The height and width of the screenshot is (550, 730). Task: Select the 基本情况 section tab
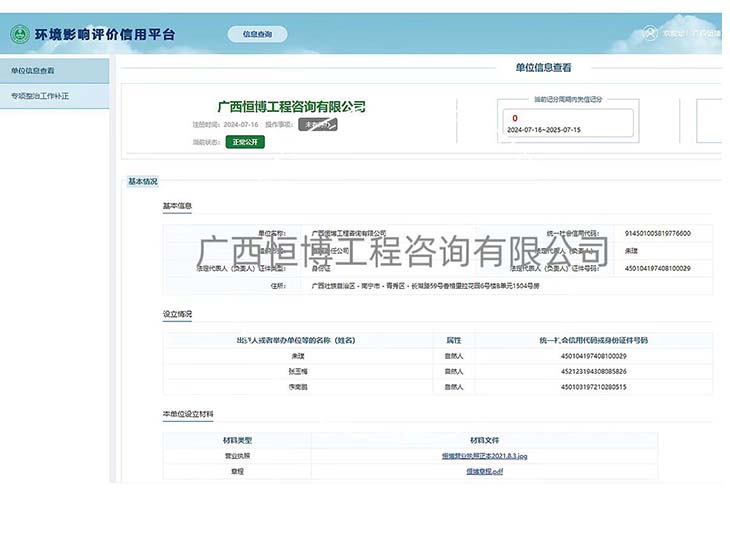[x=143, y=181]
